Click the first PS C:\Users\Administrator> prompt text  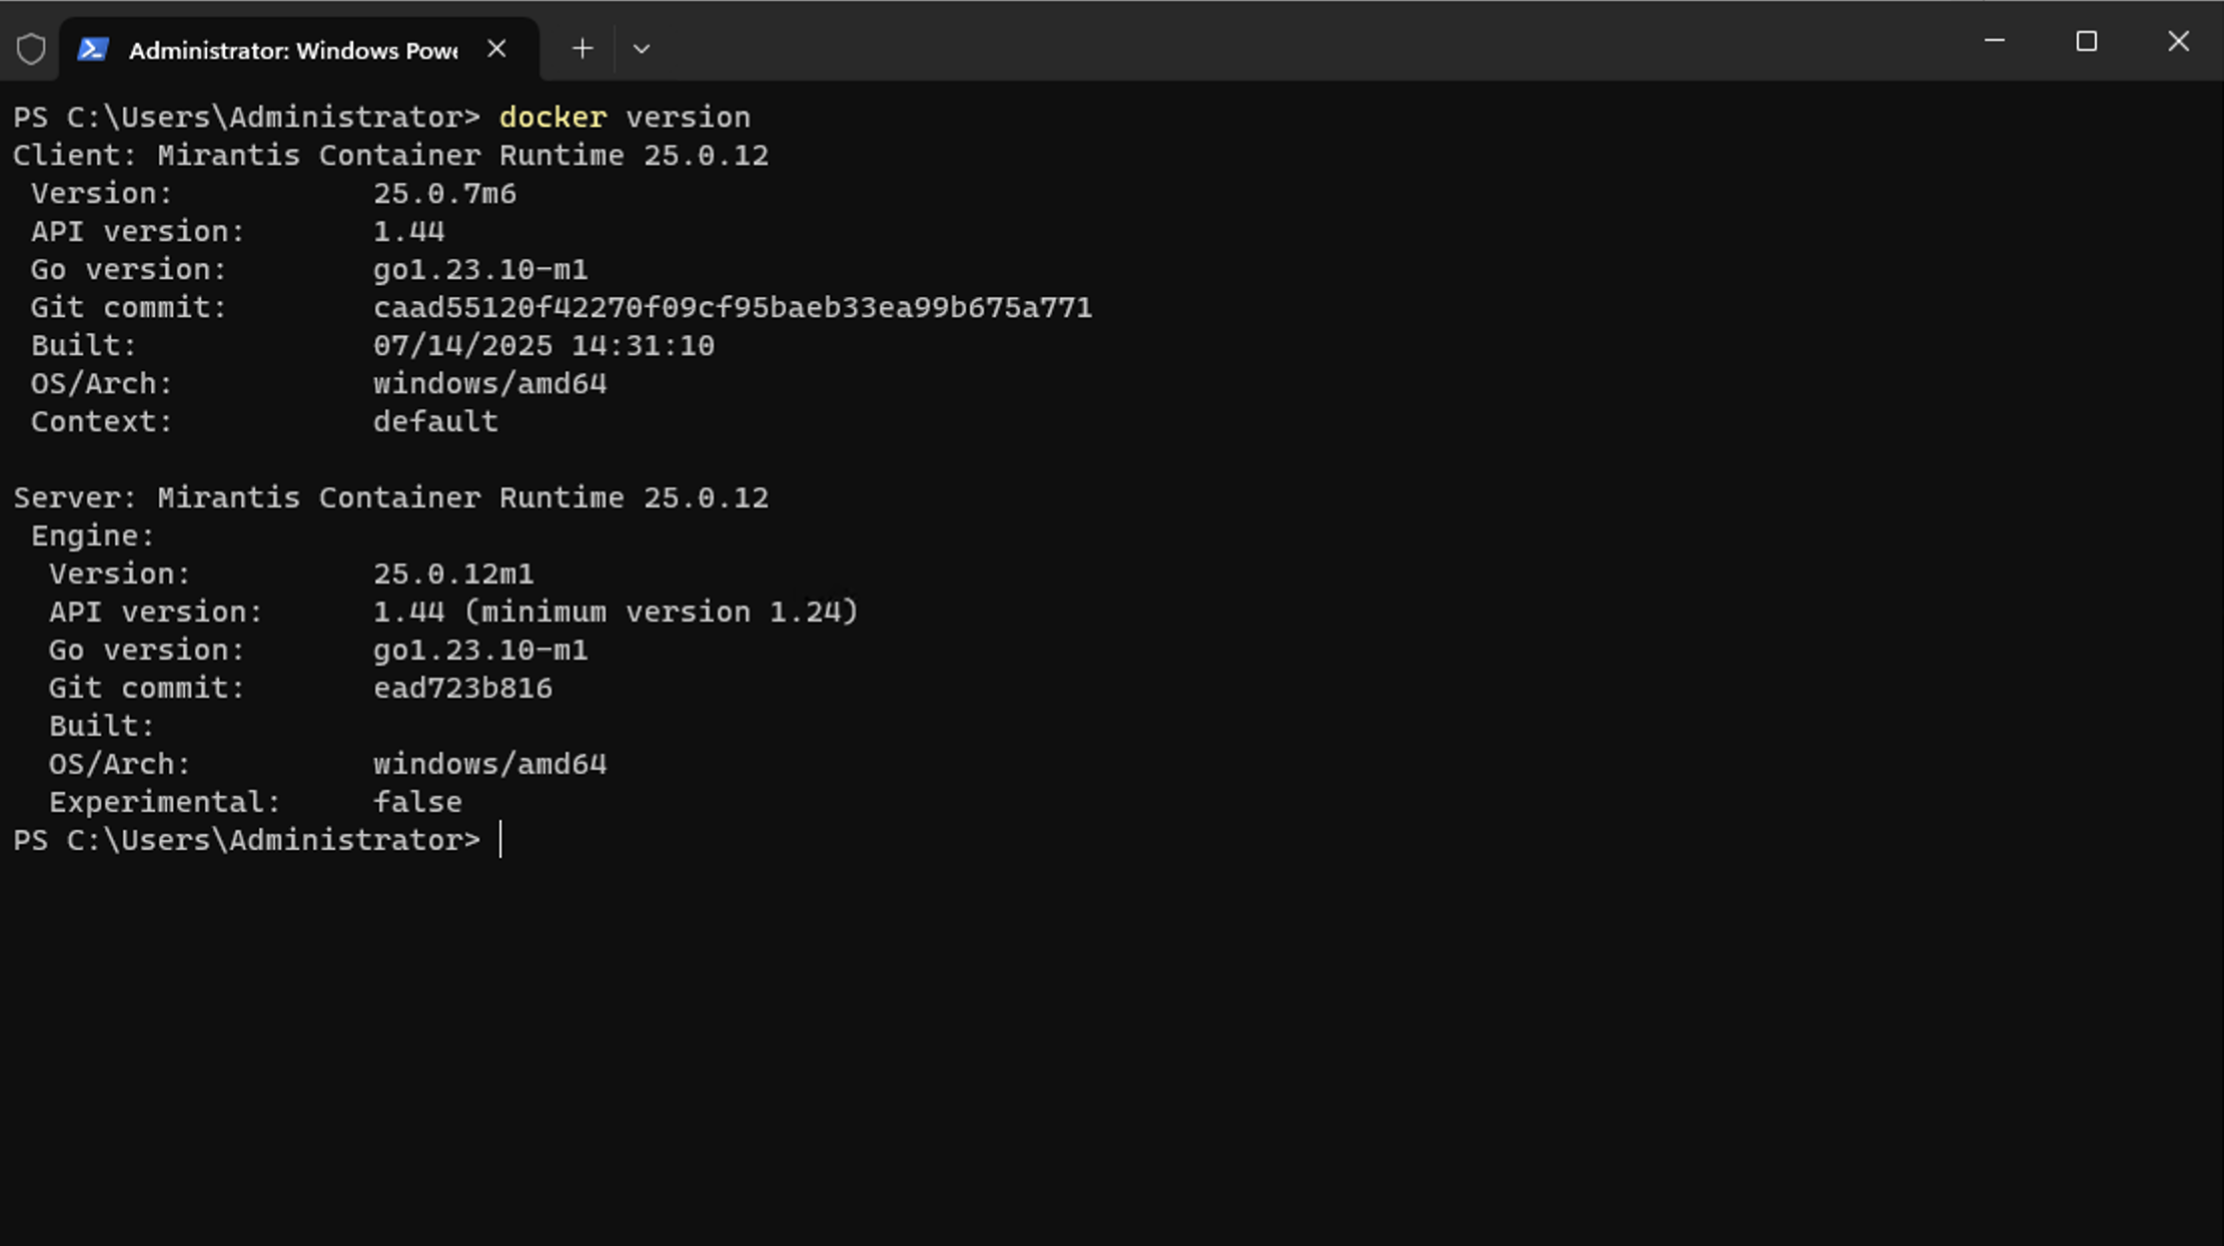(247, 117)
